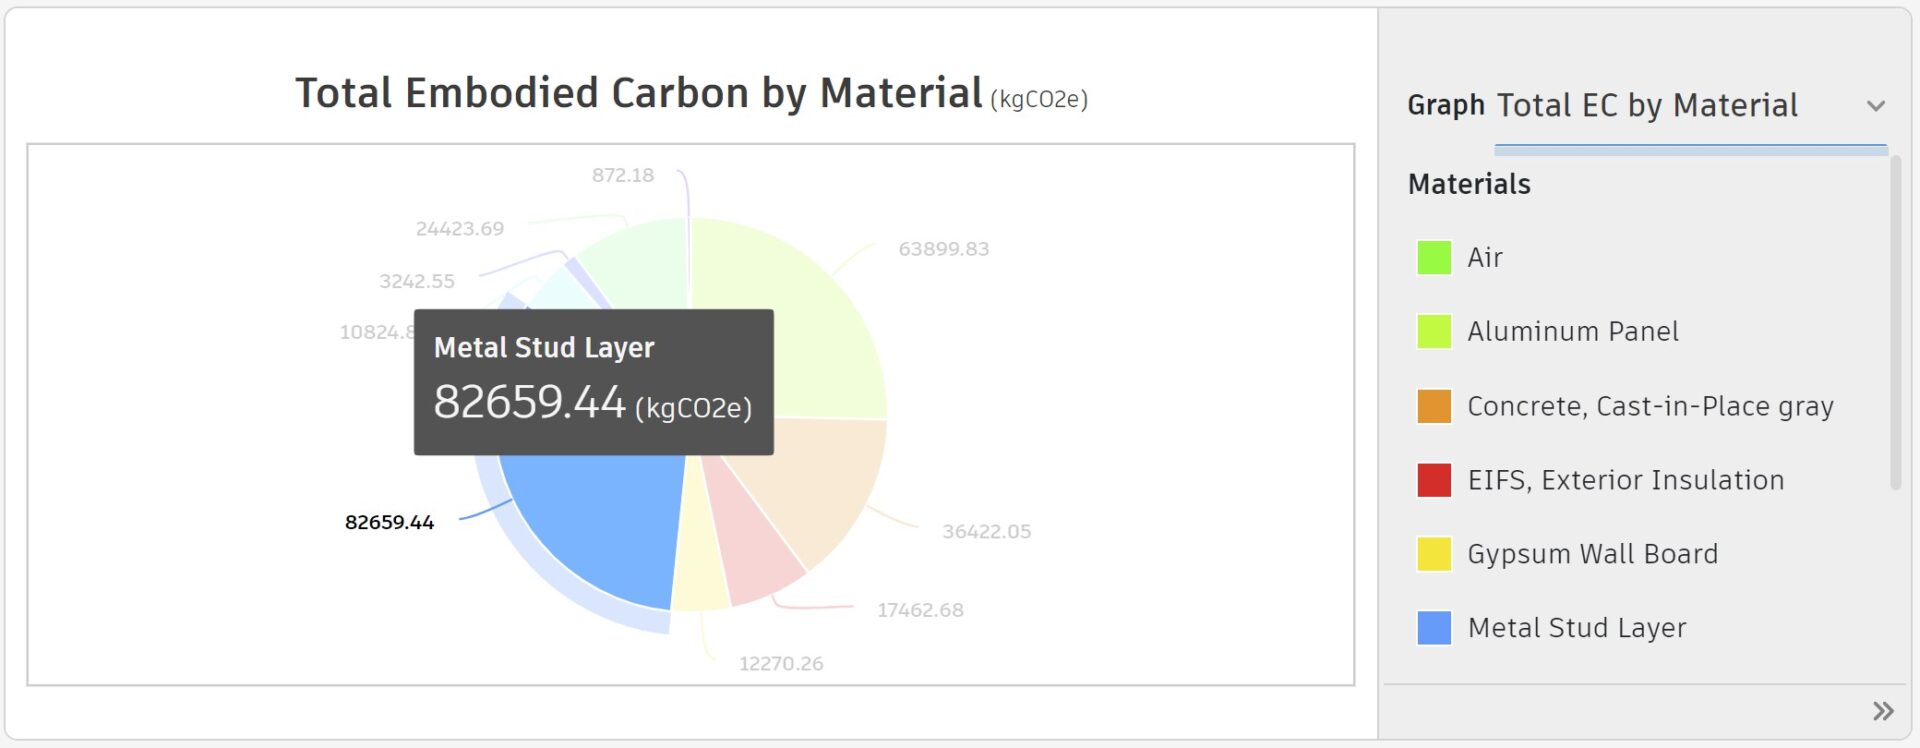Click the EIFS, Exterior Insulation label

[x=1625, y=480]
